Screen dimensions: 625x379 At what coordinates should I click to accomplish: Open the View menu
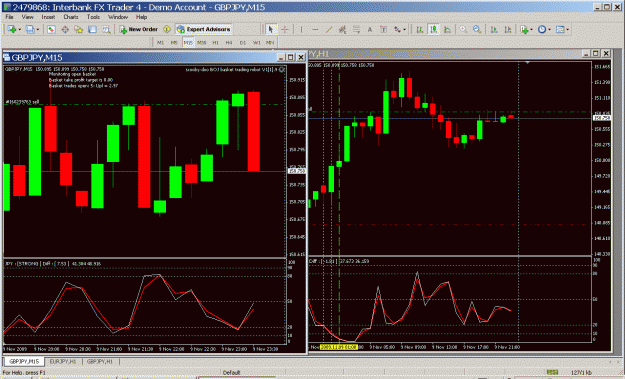click(x=28, y=17)
